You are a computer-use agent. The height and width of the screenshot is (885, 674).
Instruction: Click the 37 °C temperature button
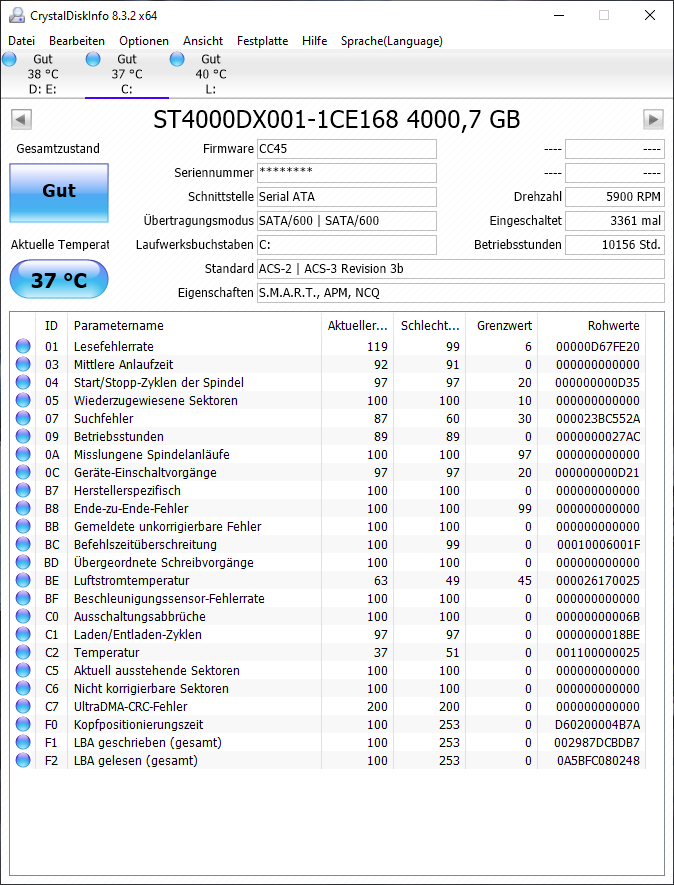coord(59,279)
